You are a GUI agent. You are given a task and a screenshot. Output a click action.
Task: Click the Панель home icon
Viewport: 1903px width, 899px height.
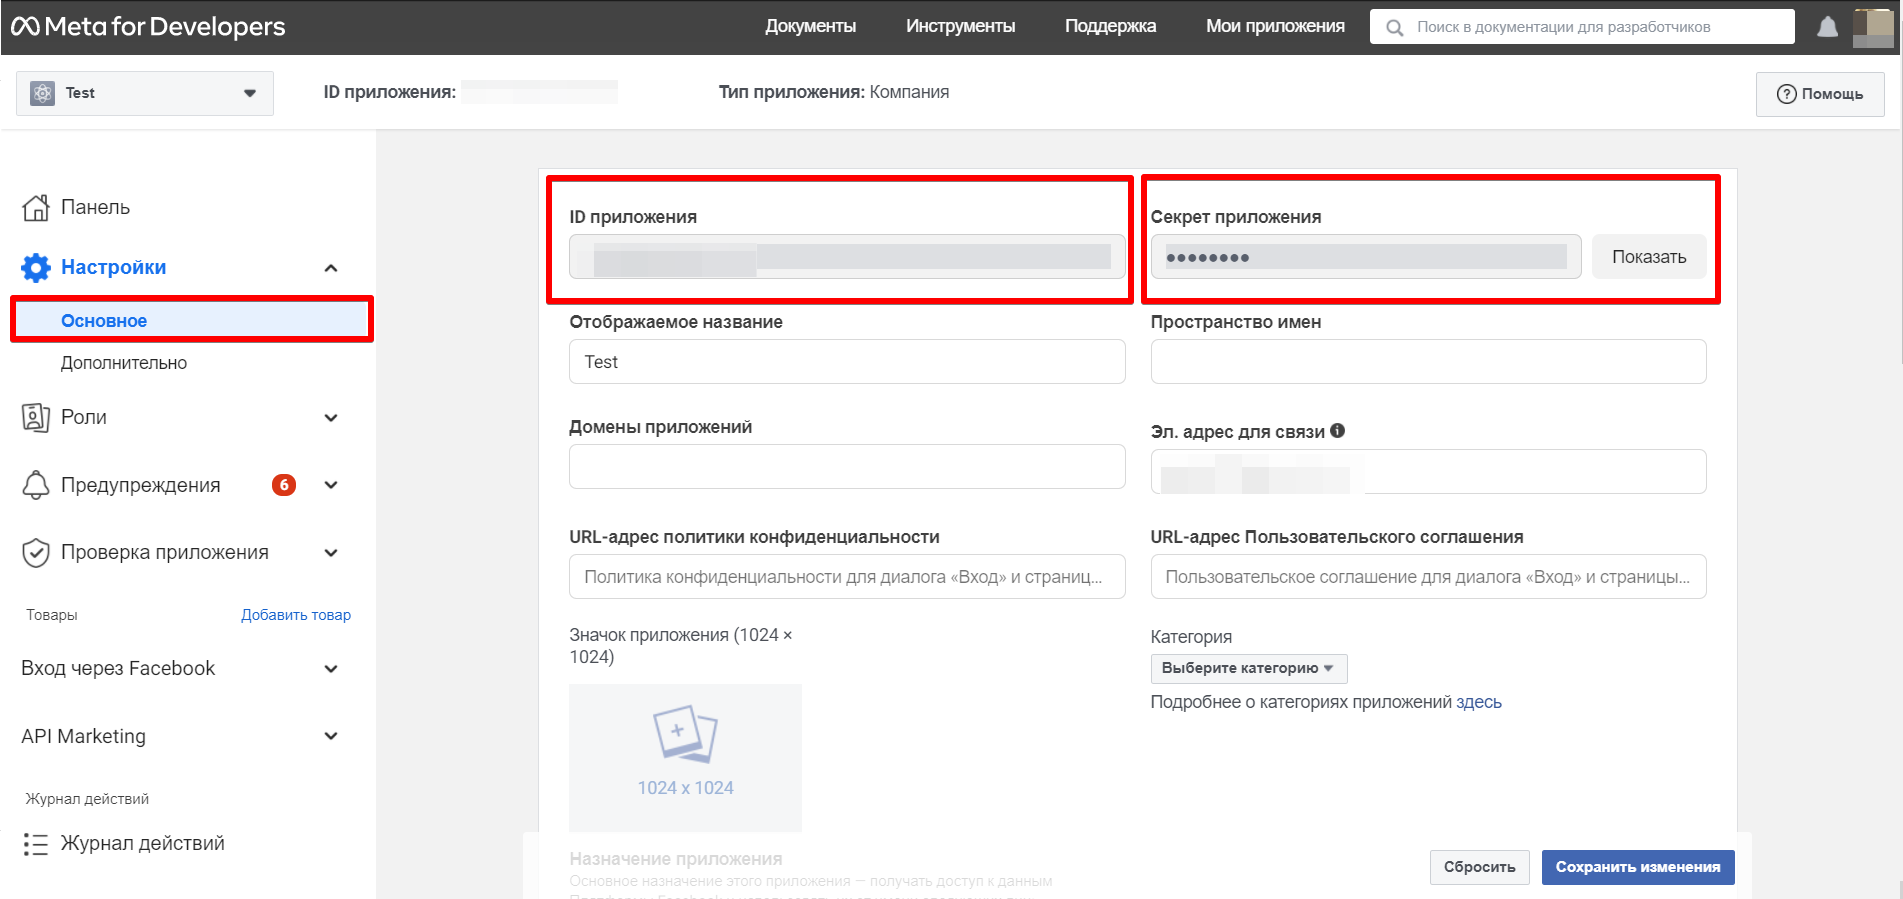click(x=36, y=207)
